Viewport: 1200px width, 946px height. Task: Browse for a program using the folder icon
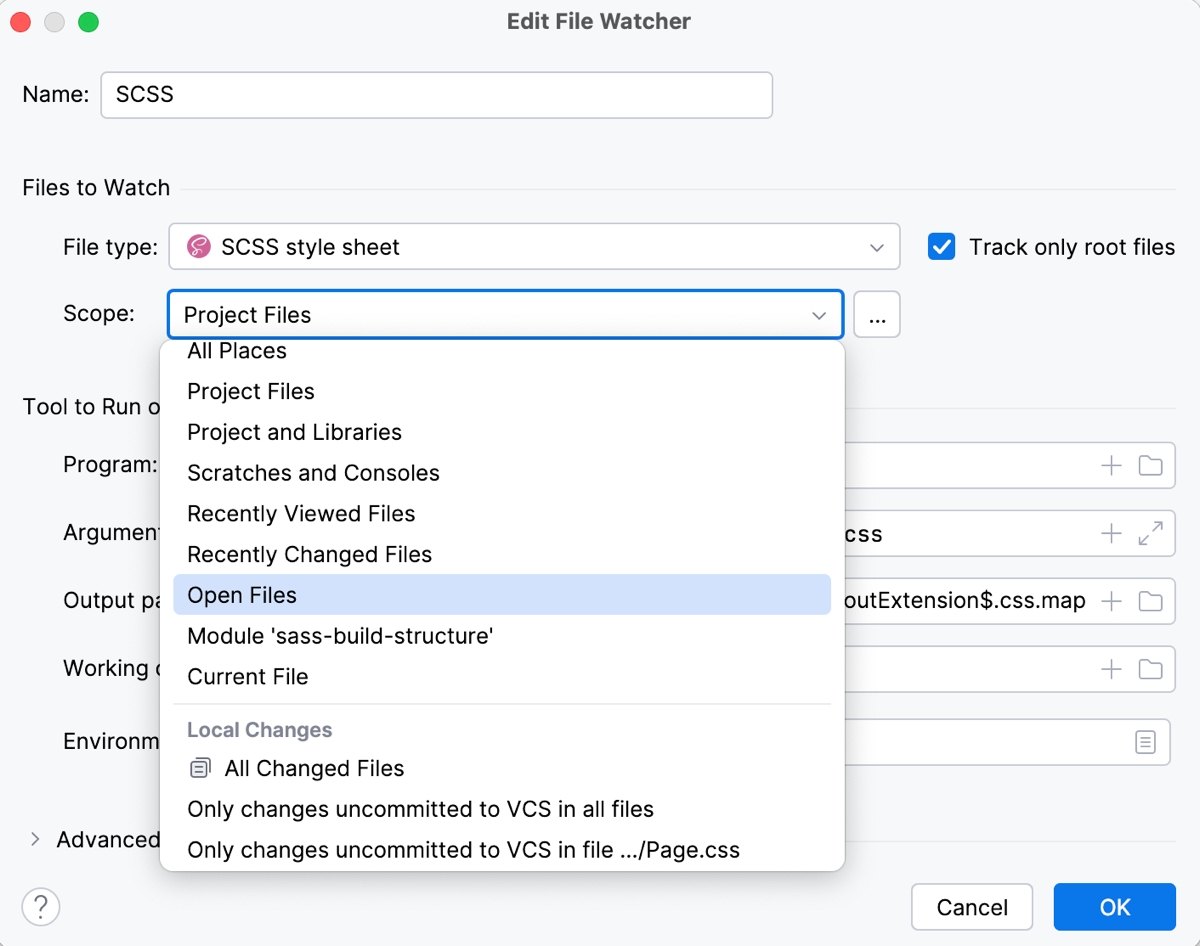coord(1148,465)
